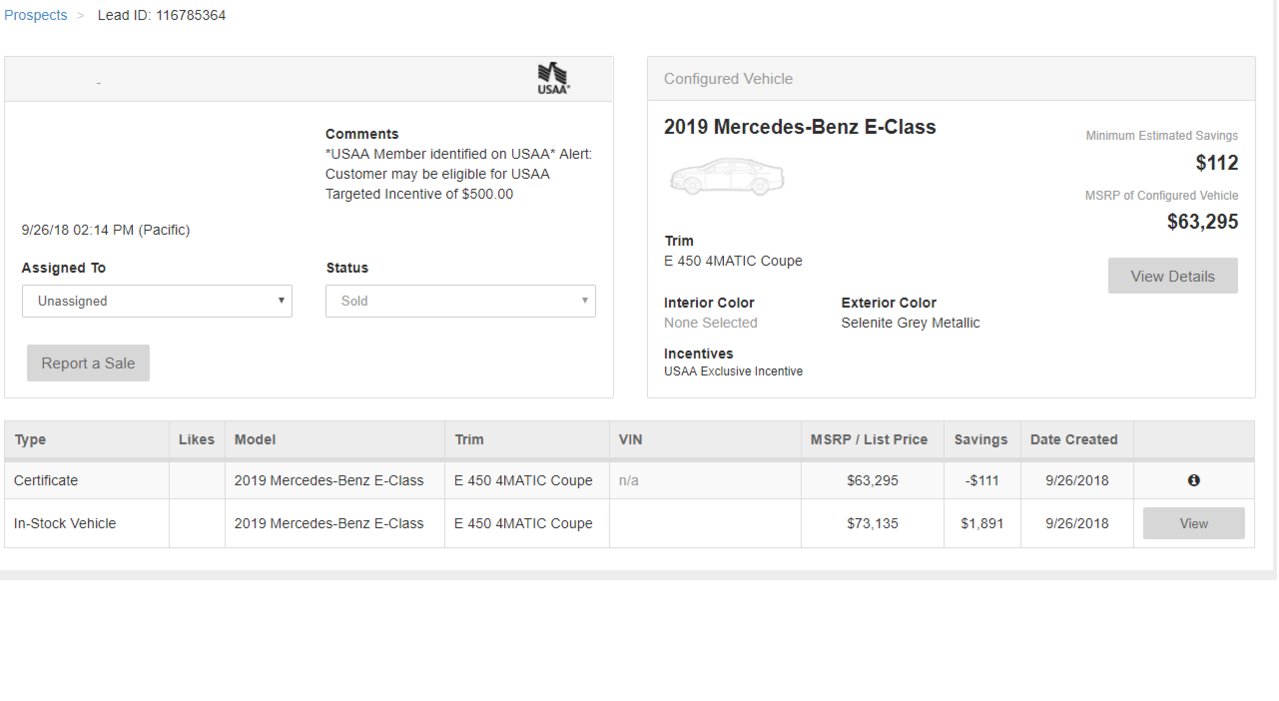Click the USAA logo icon
The image size is (1279, 701).
pos(553,79)
